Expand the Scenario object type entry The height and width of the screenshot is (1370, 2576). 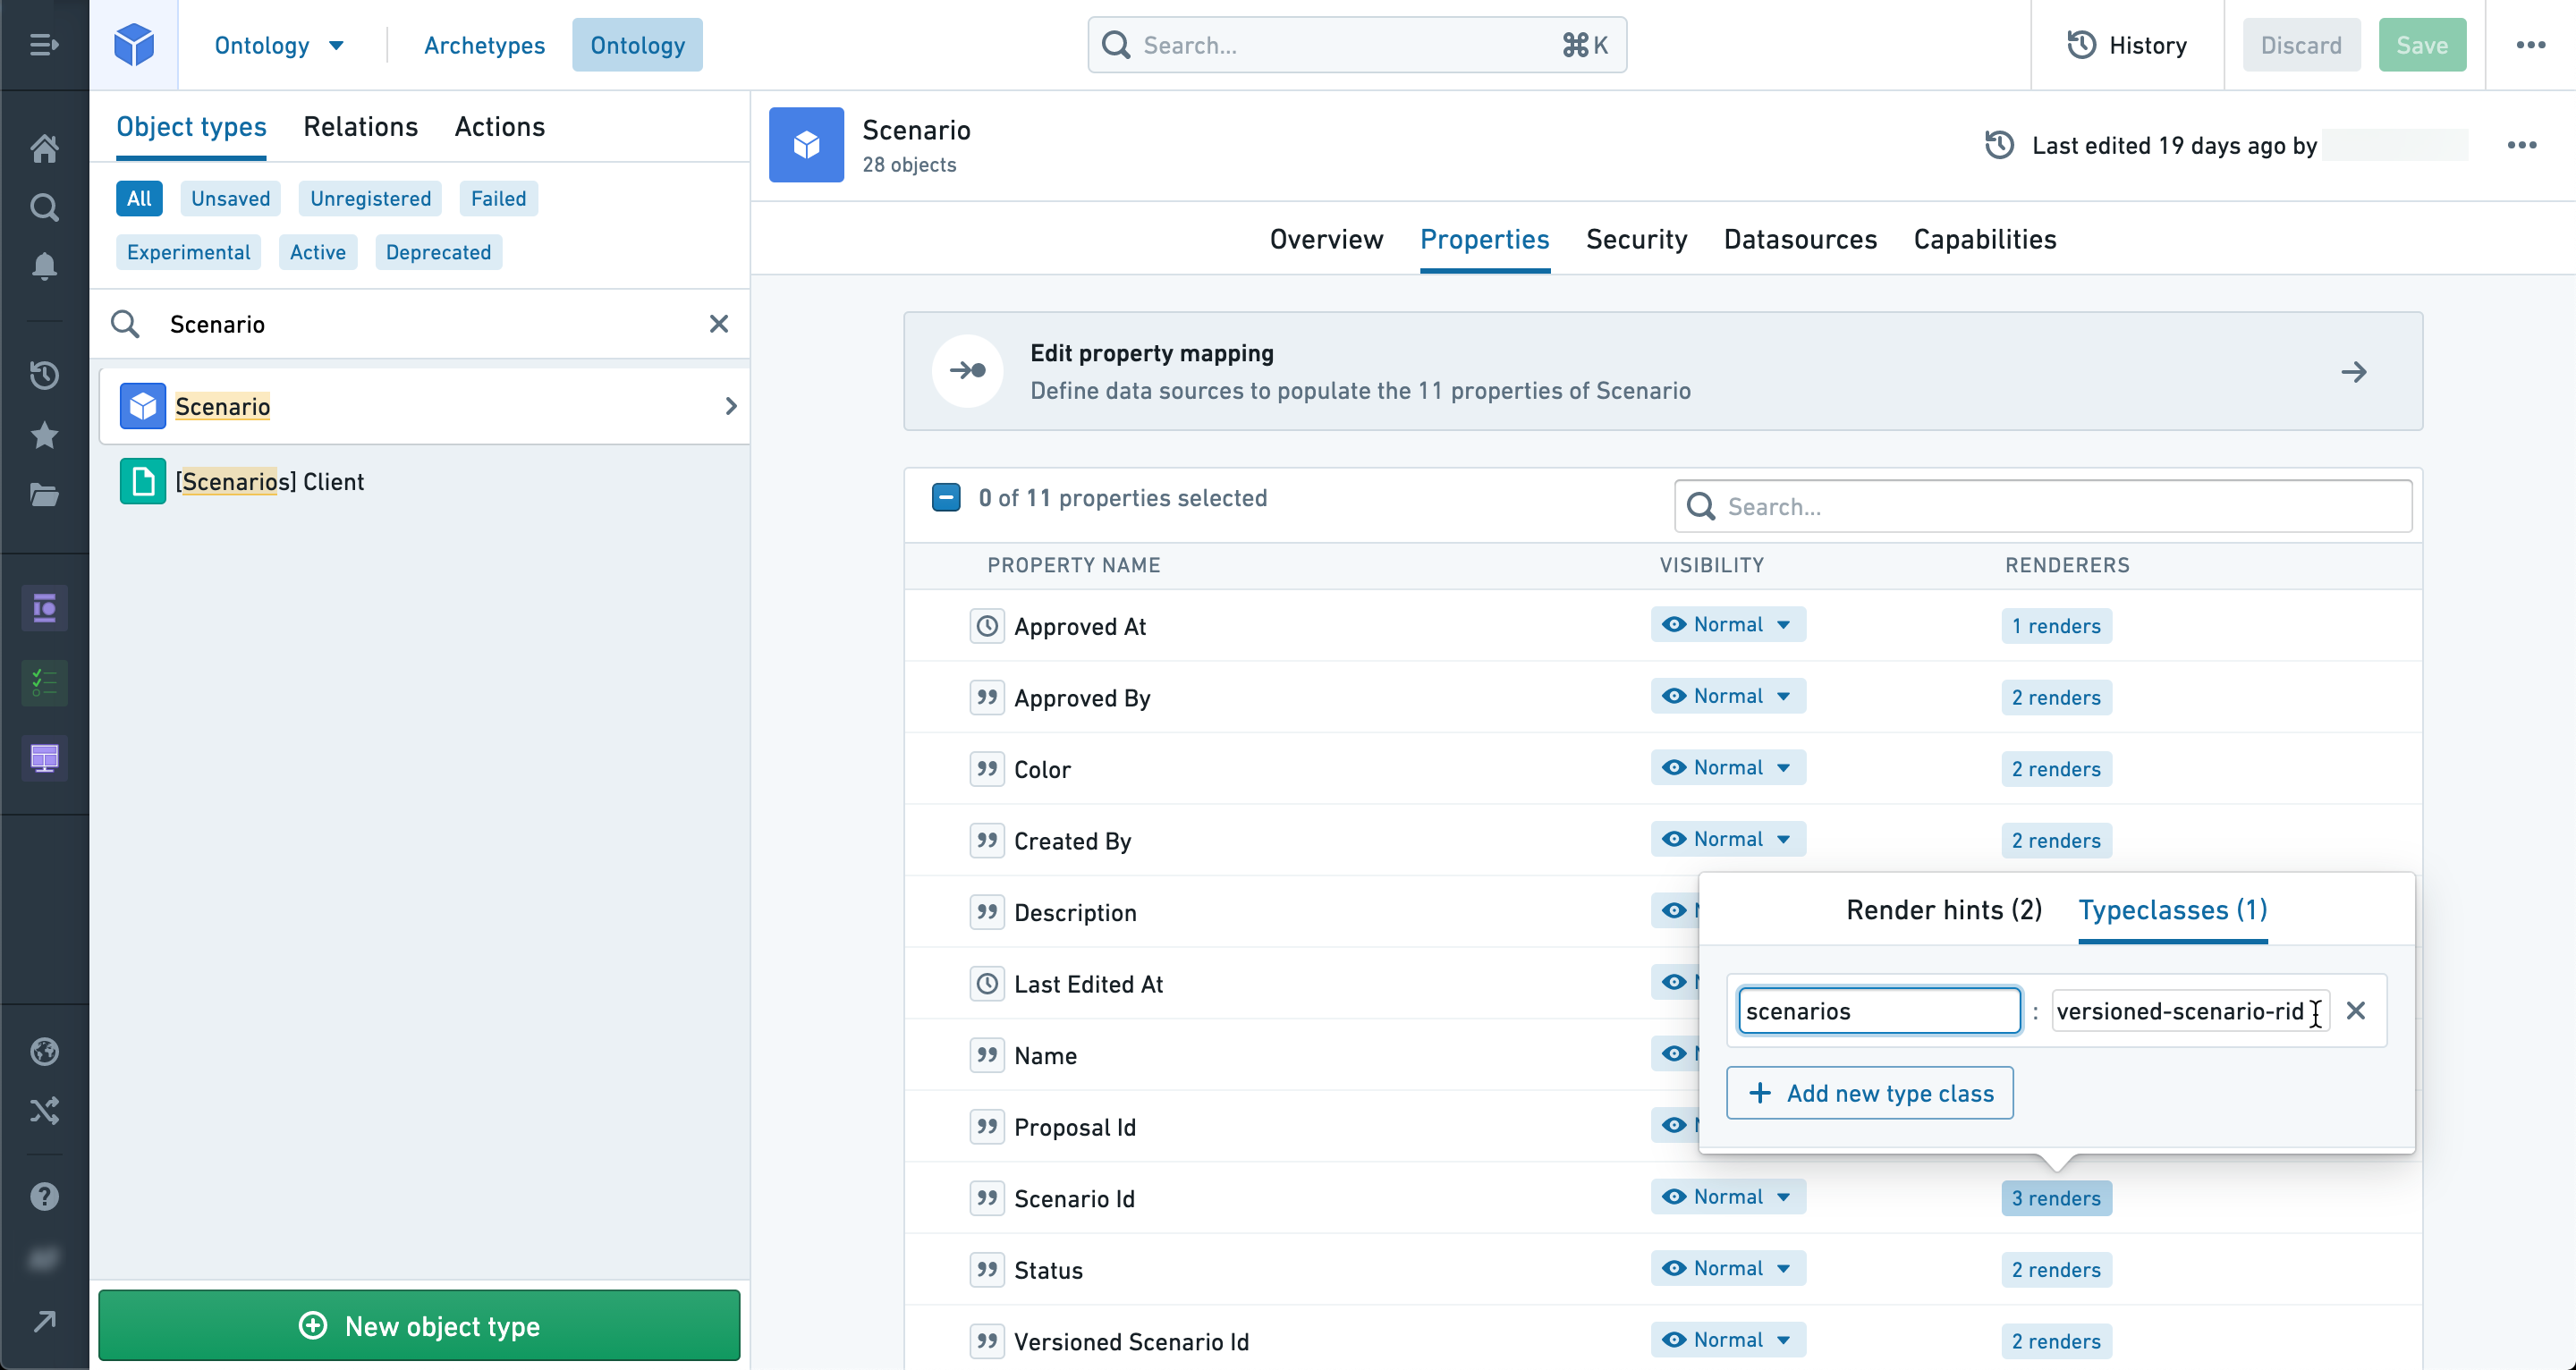729,406
